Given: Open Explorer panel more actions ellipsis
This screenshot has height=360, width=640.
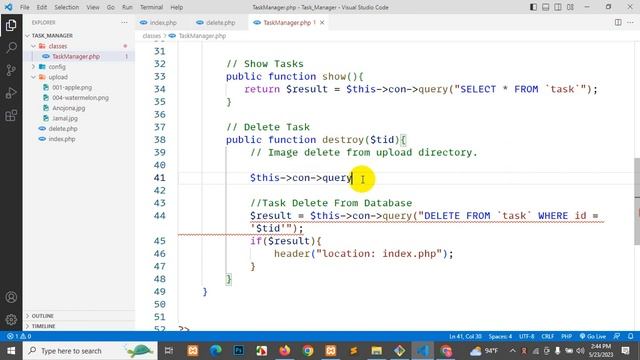Looking at the screenshot, I should coord(124,22).
